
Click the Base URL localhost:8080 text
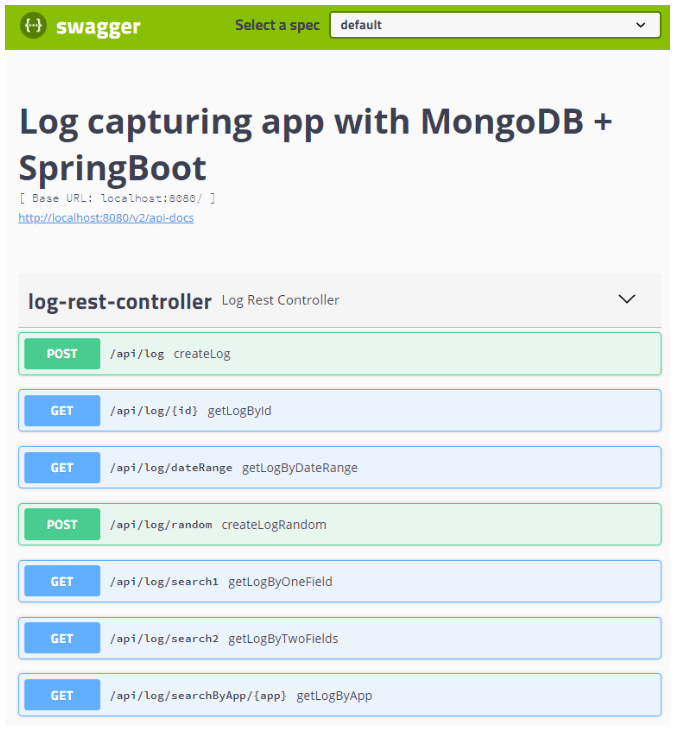point(117,199)
